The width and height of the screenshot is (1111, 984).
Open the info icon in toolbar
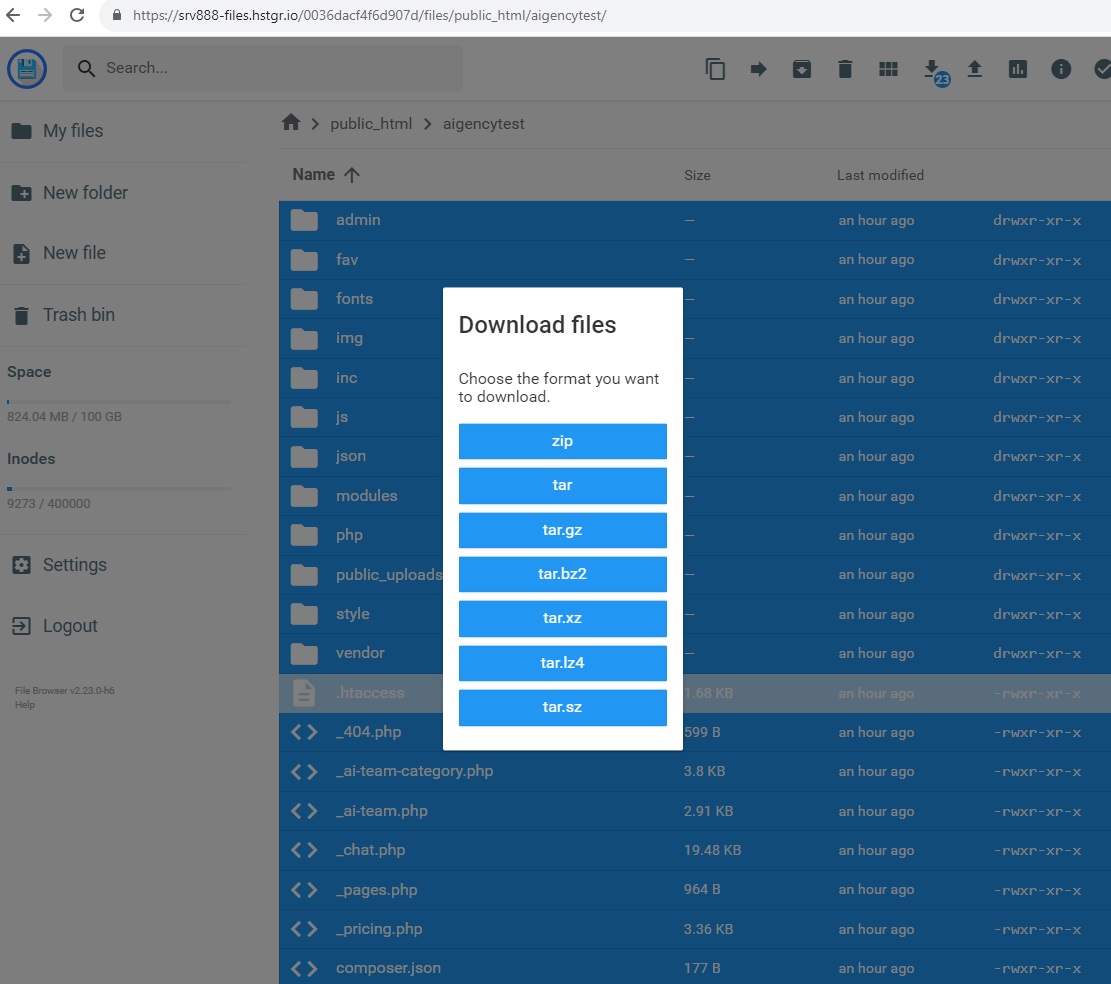coord(1061,69)
